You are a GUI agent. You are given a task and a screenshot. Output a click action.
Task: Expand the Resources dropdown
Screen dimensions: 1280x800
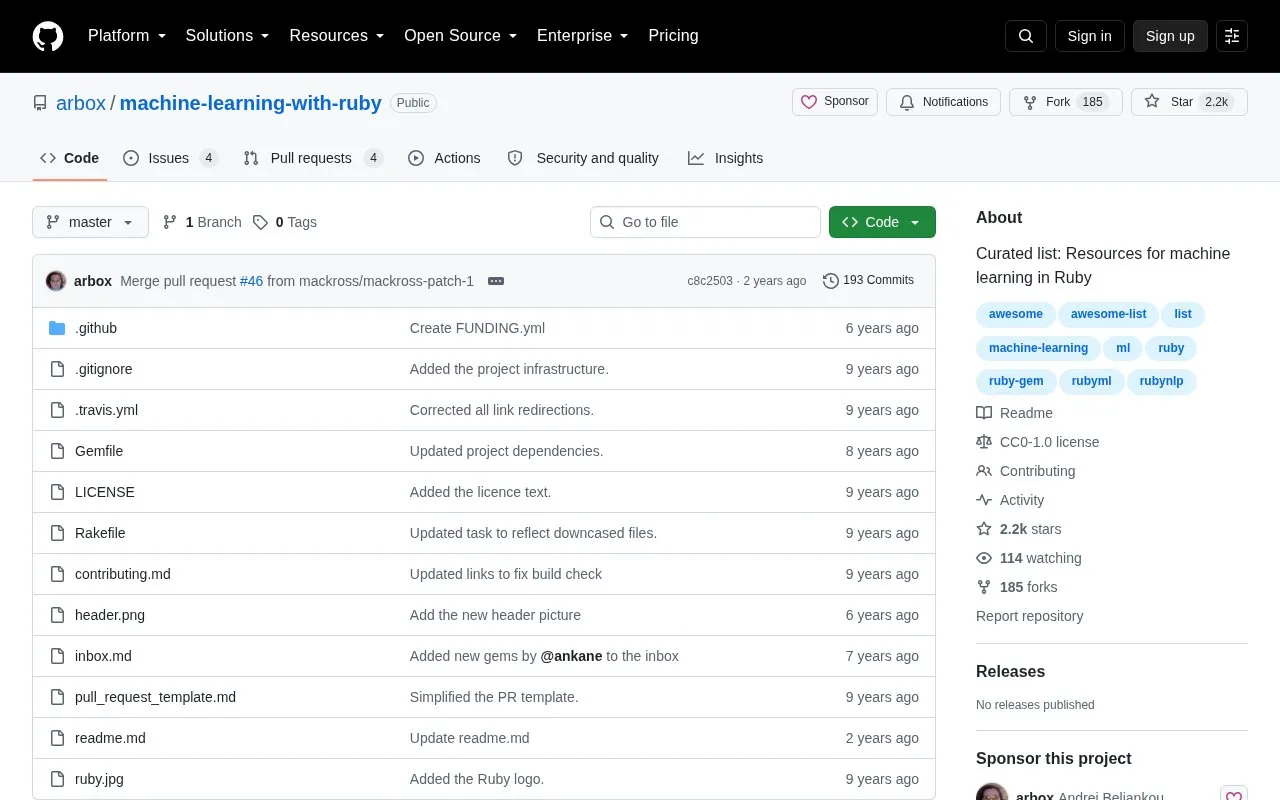(x=337, y=36)
